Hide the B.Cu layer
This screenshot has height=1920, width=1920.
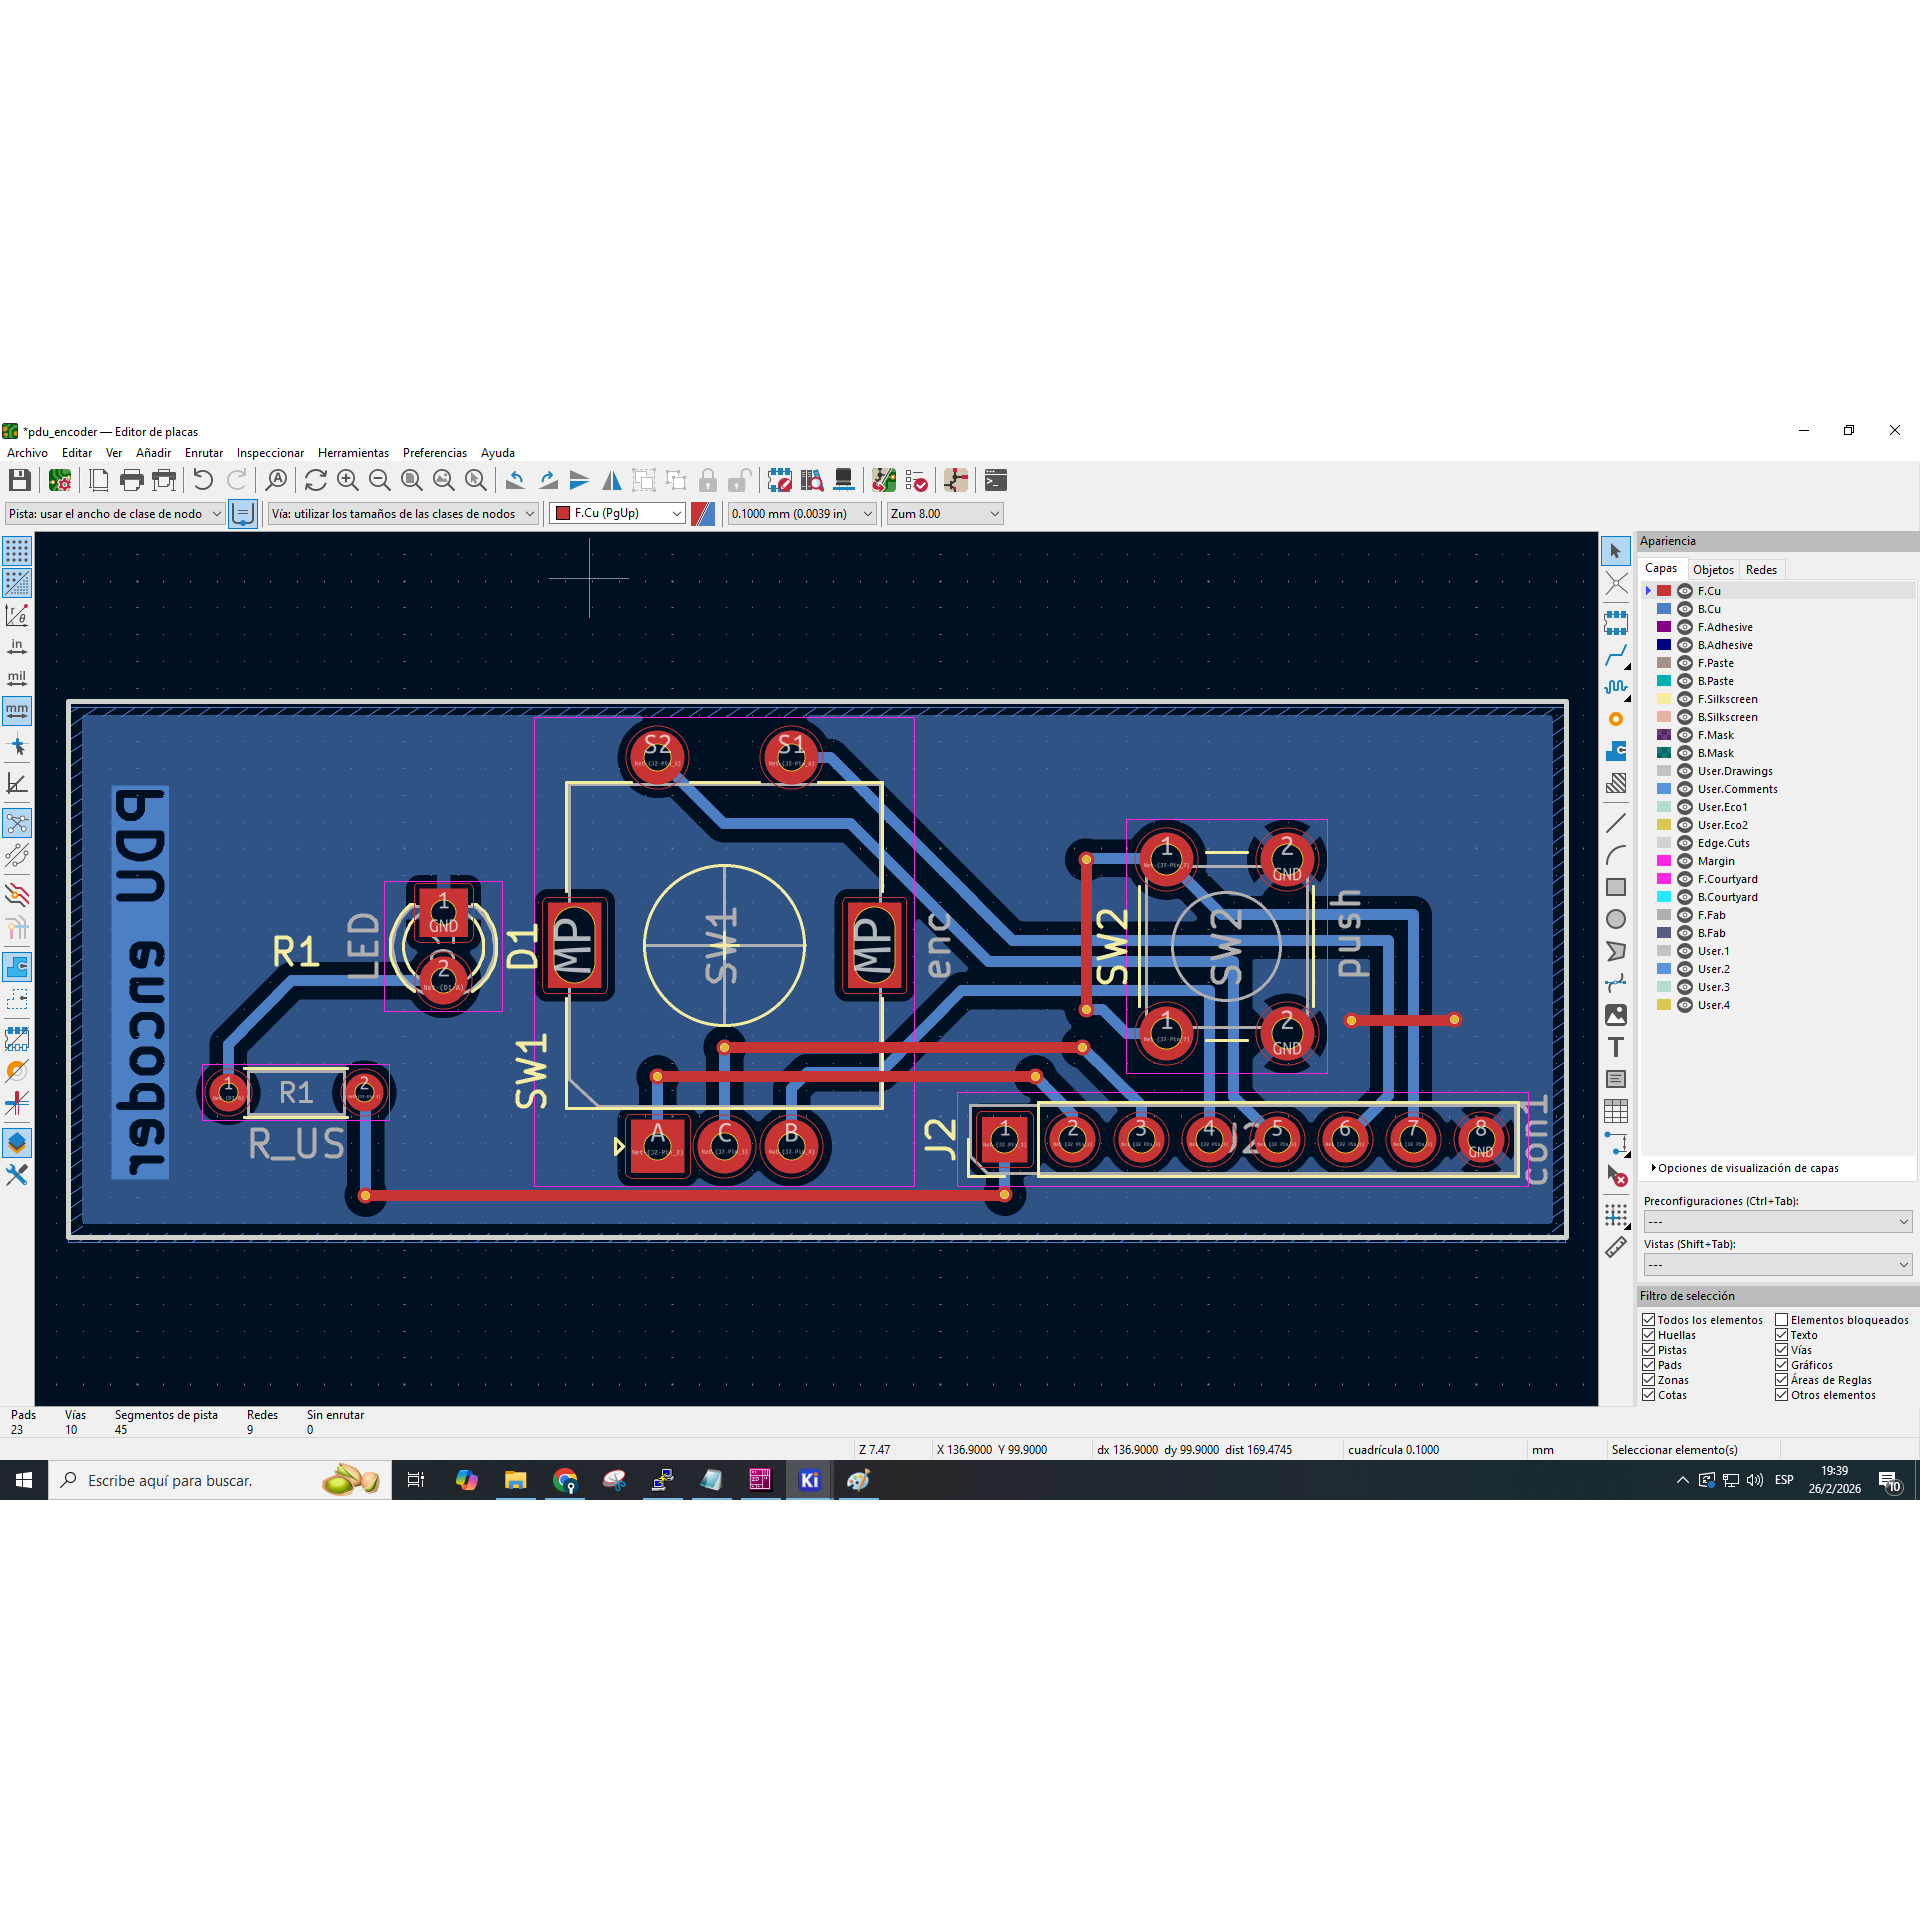(x=1685, y=609)
